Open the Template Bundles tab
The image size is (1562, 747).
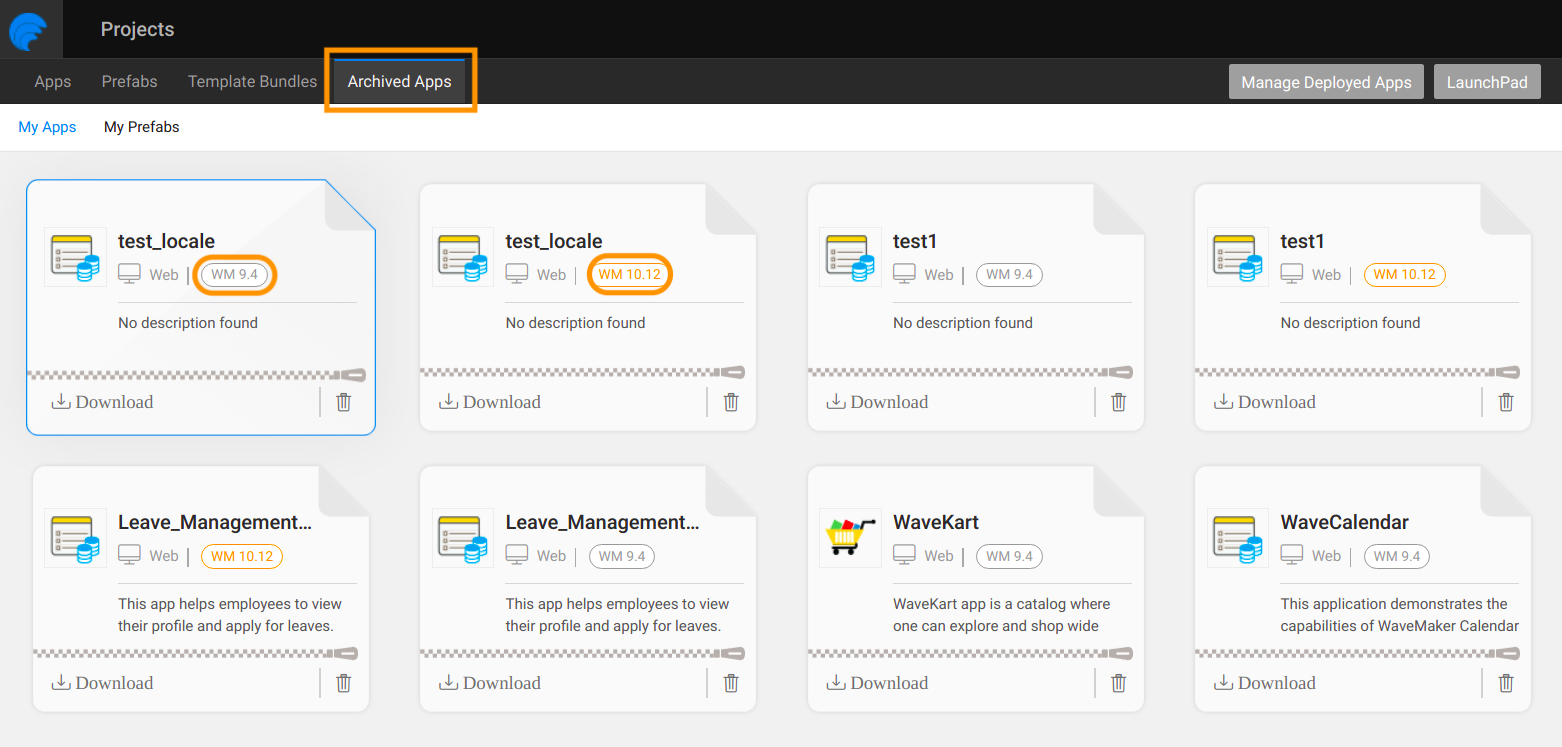click(251, 81)
